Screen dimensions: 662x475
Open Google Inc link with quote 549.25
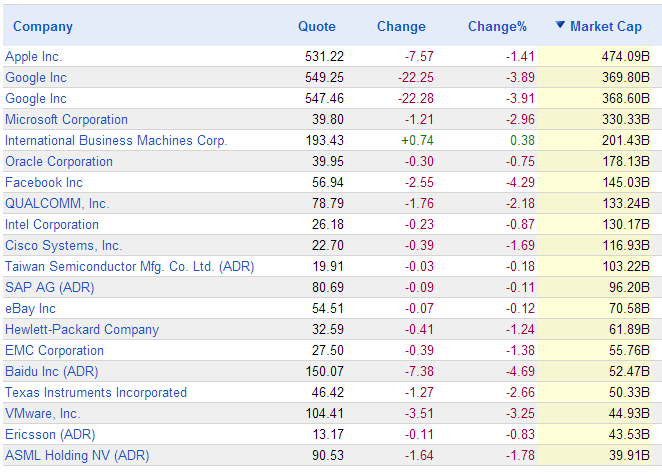tap(36, 78)
